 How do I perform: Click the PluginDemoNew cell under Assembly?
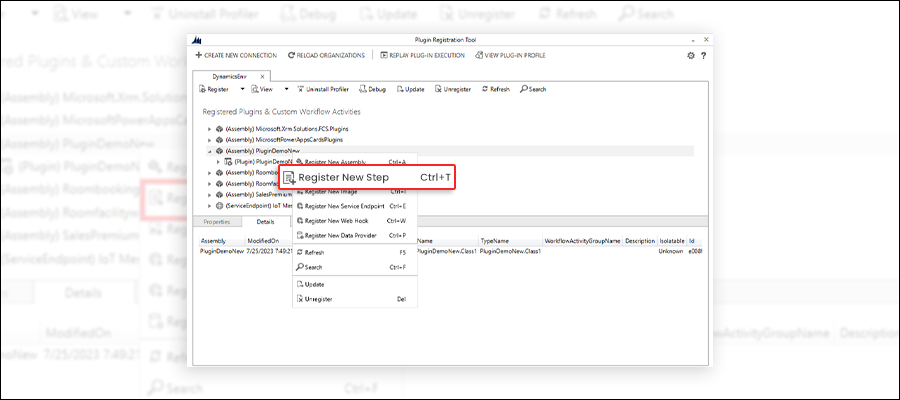[222, 251]
